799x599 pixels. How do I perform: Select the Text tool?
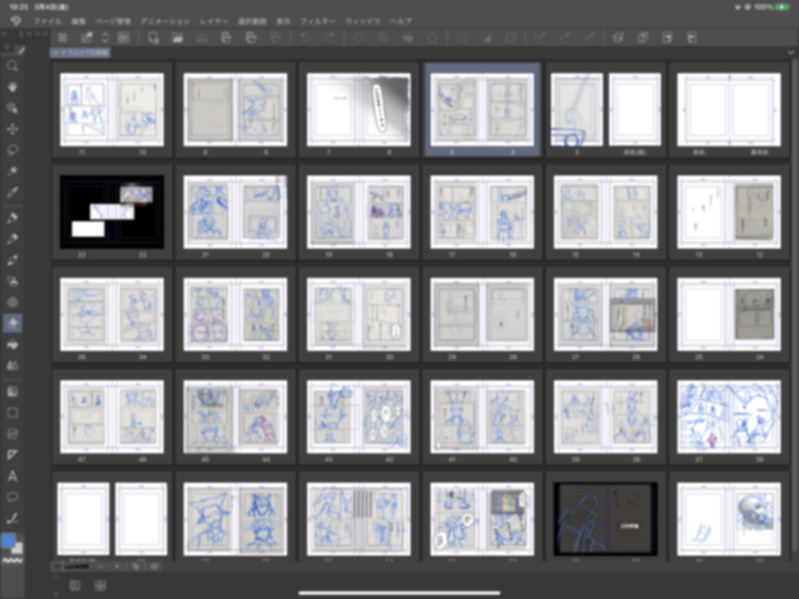(12, 476)
